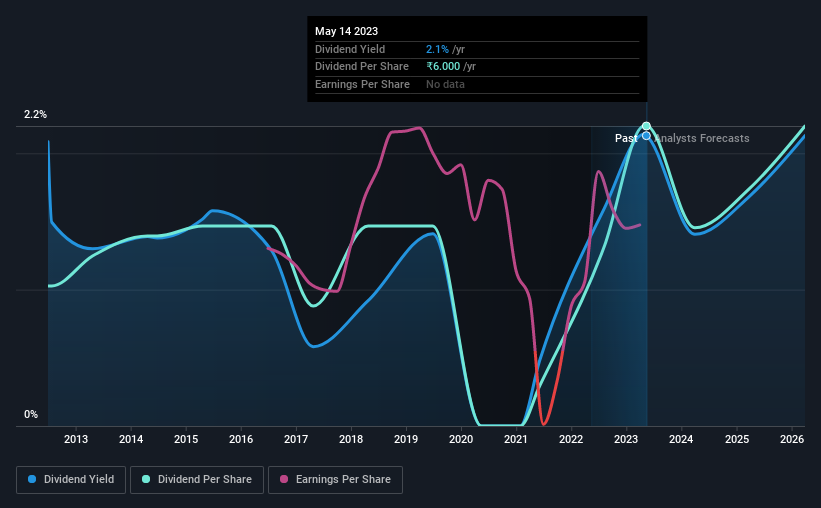Toggle the Earnings Per Share legend button

[335, 480]
